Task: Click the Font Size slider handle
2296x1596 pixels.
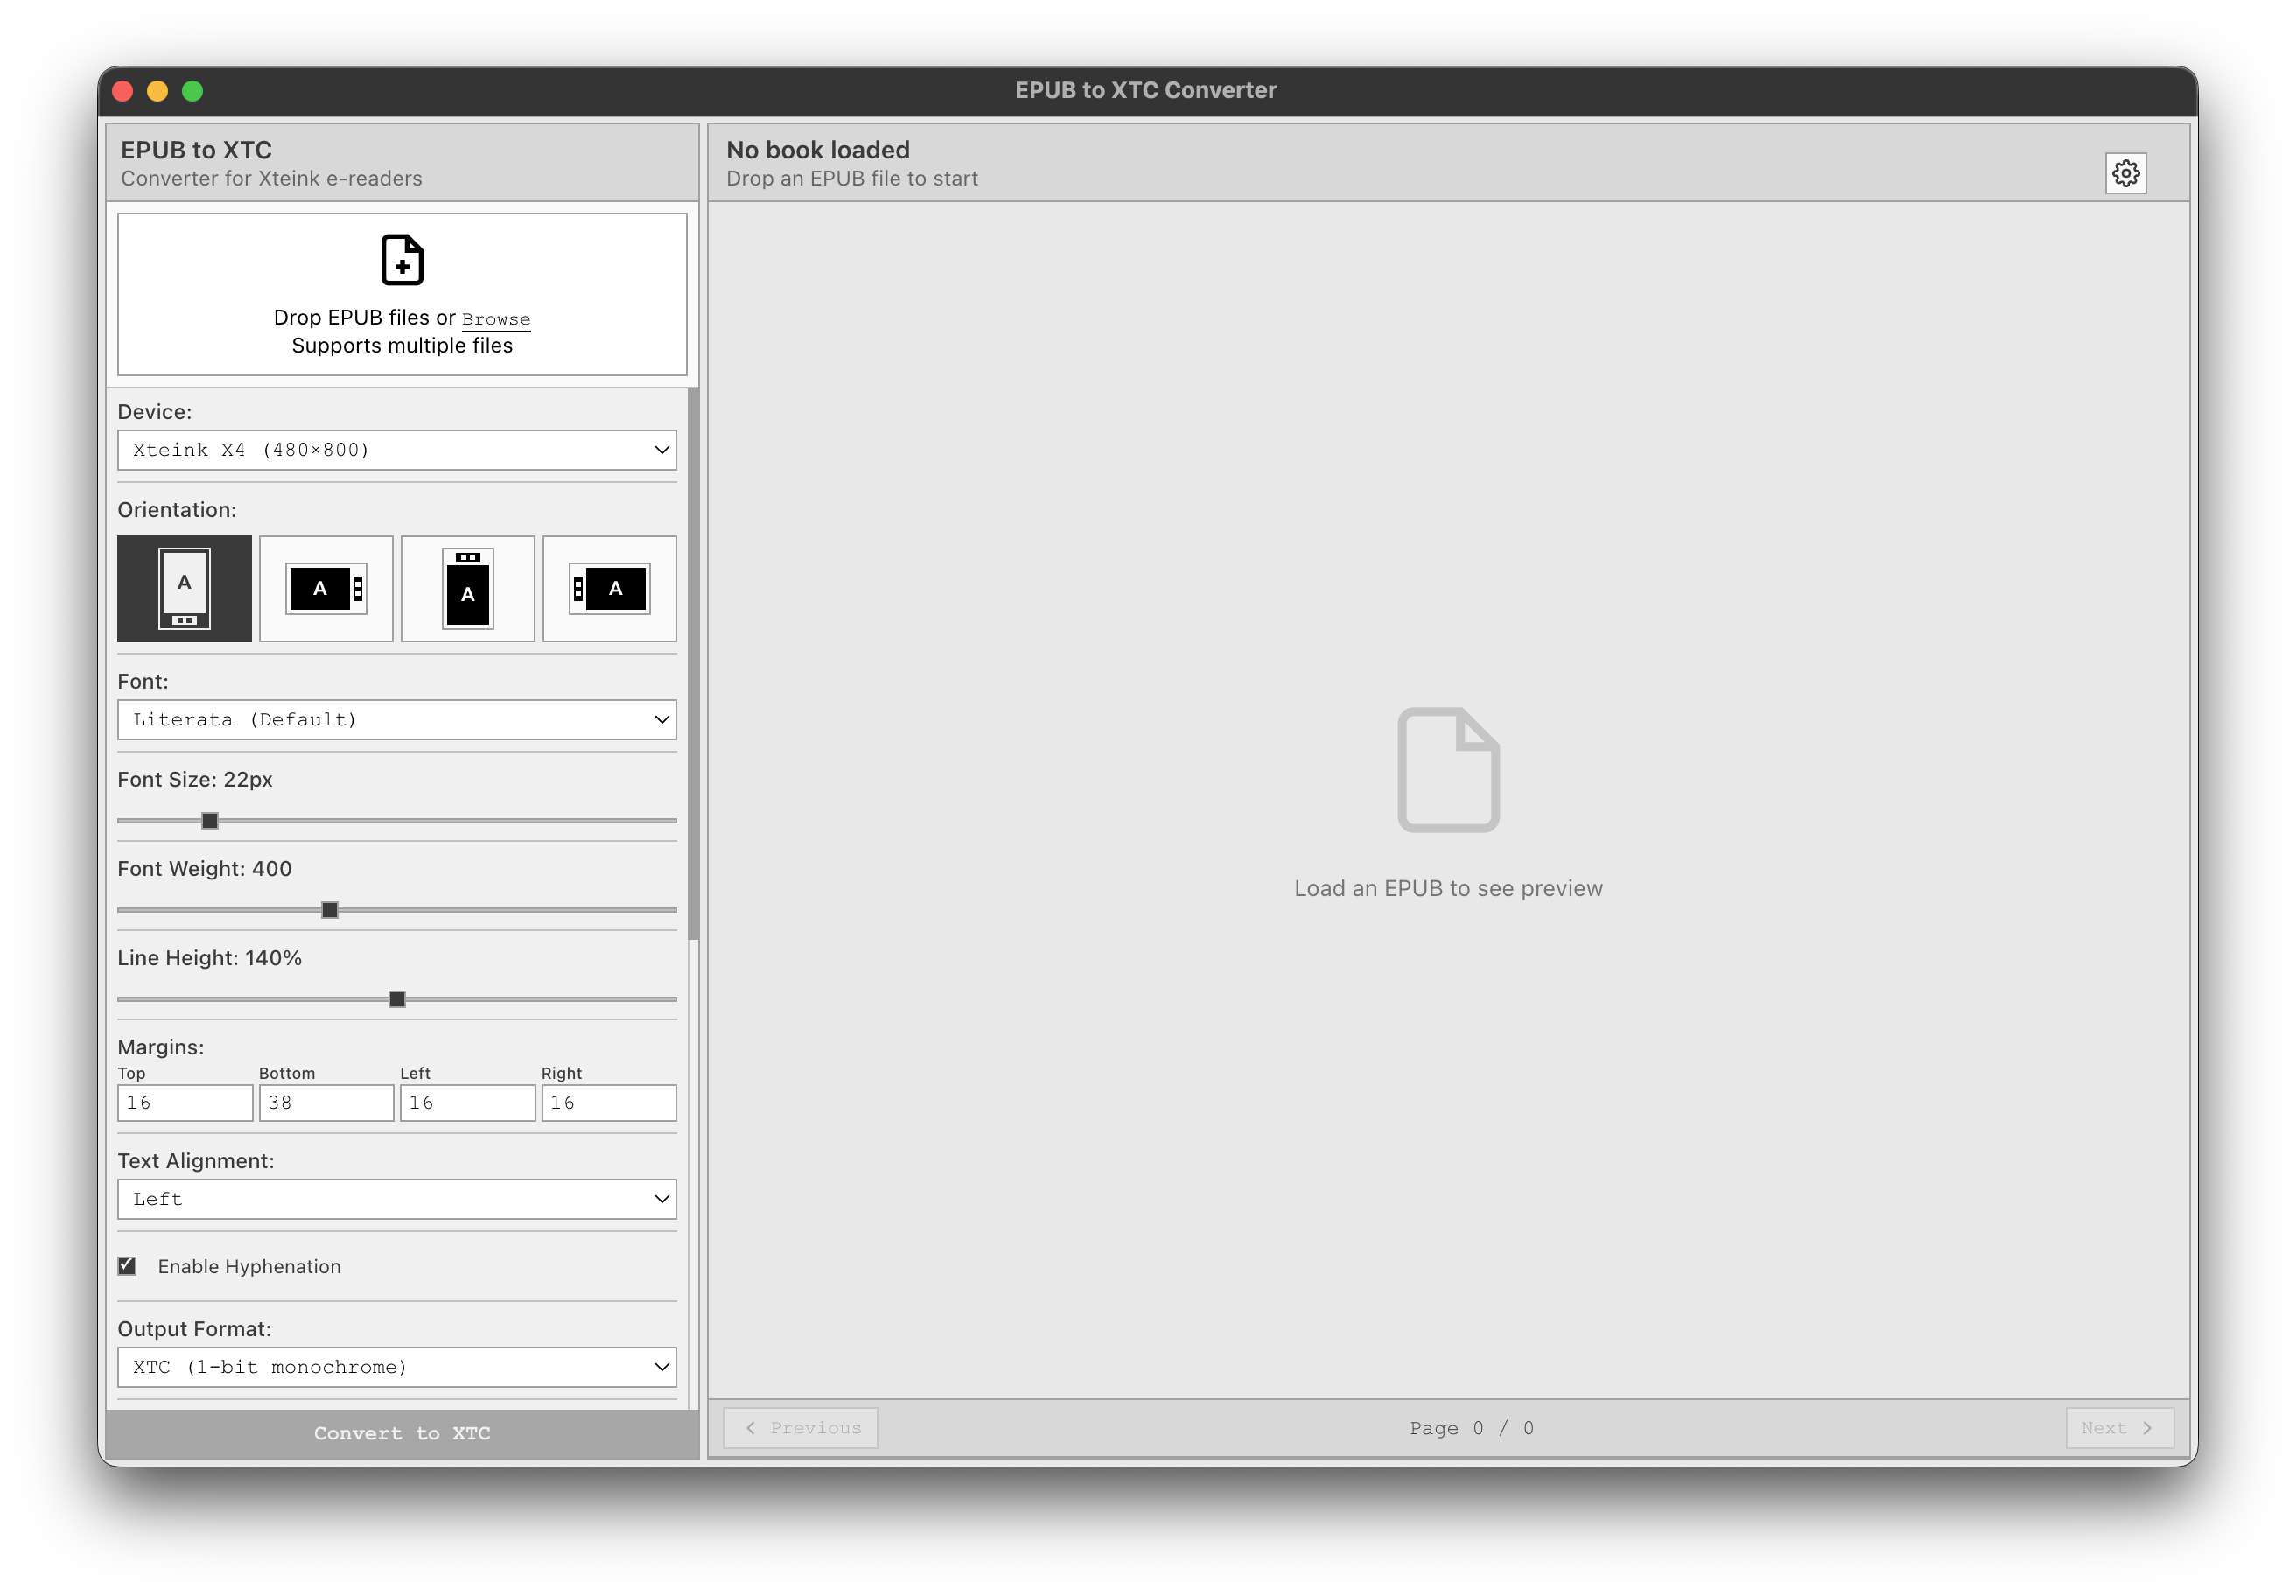Action: [x=210, y=821]
